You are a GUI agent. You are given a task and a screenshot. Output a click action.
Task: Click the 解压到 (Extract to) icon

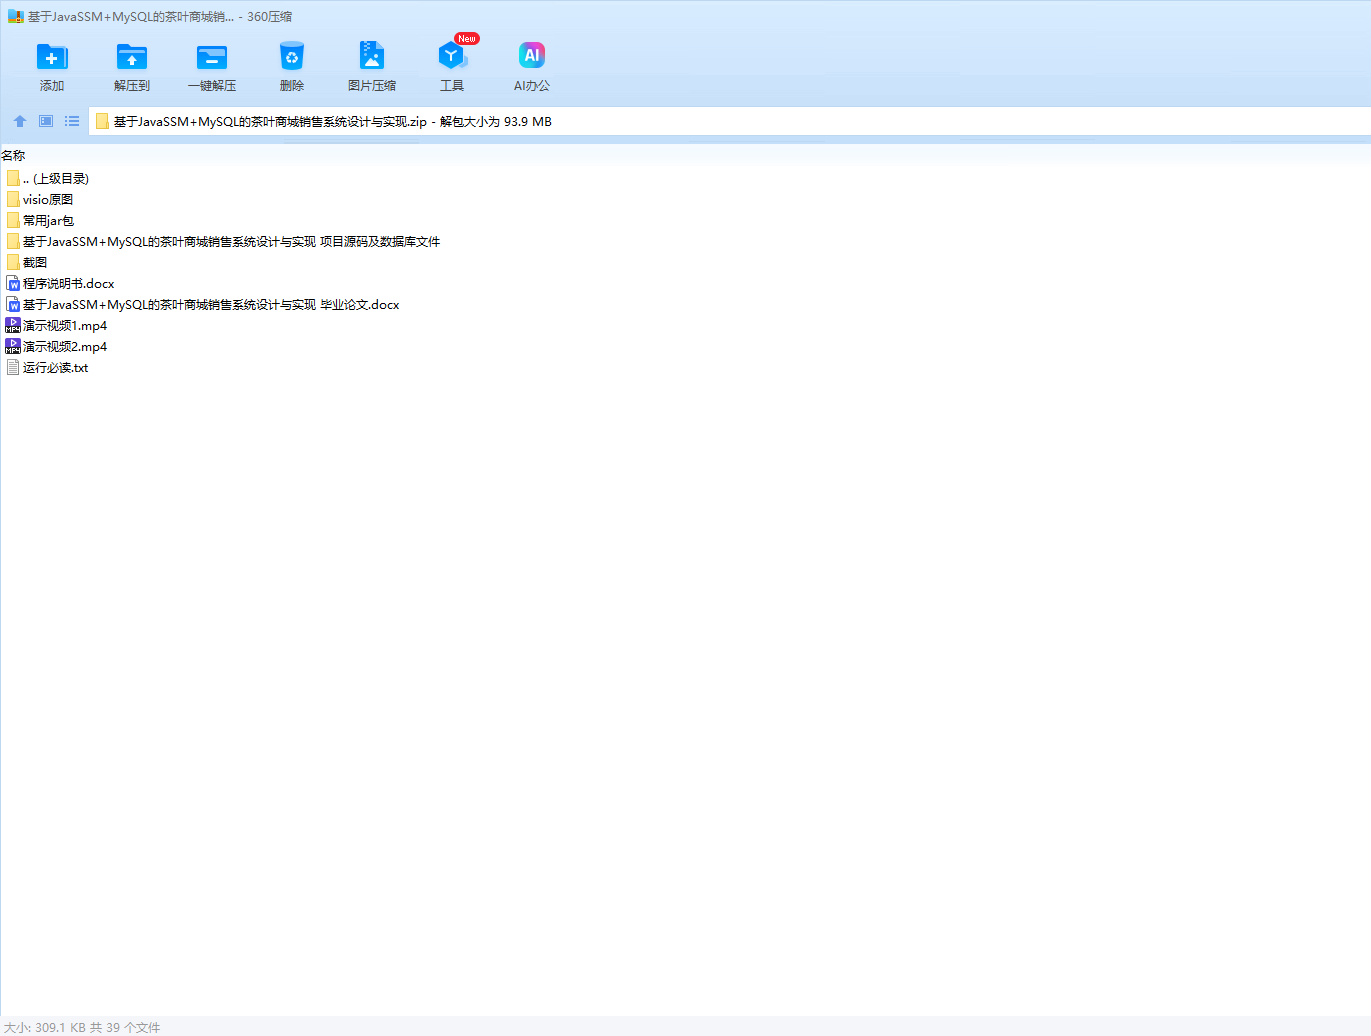click(132, 57)
